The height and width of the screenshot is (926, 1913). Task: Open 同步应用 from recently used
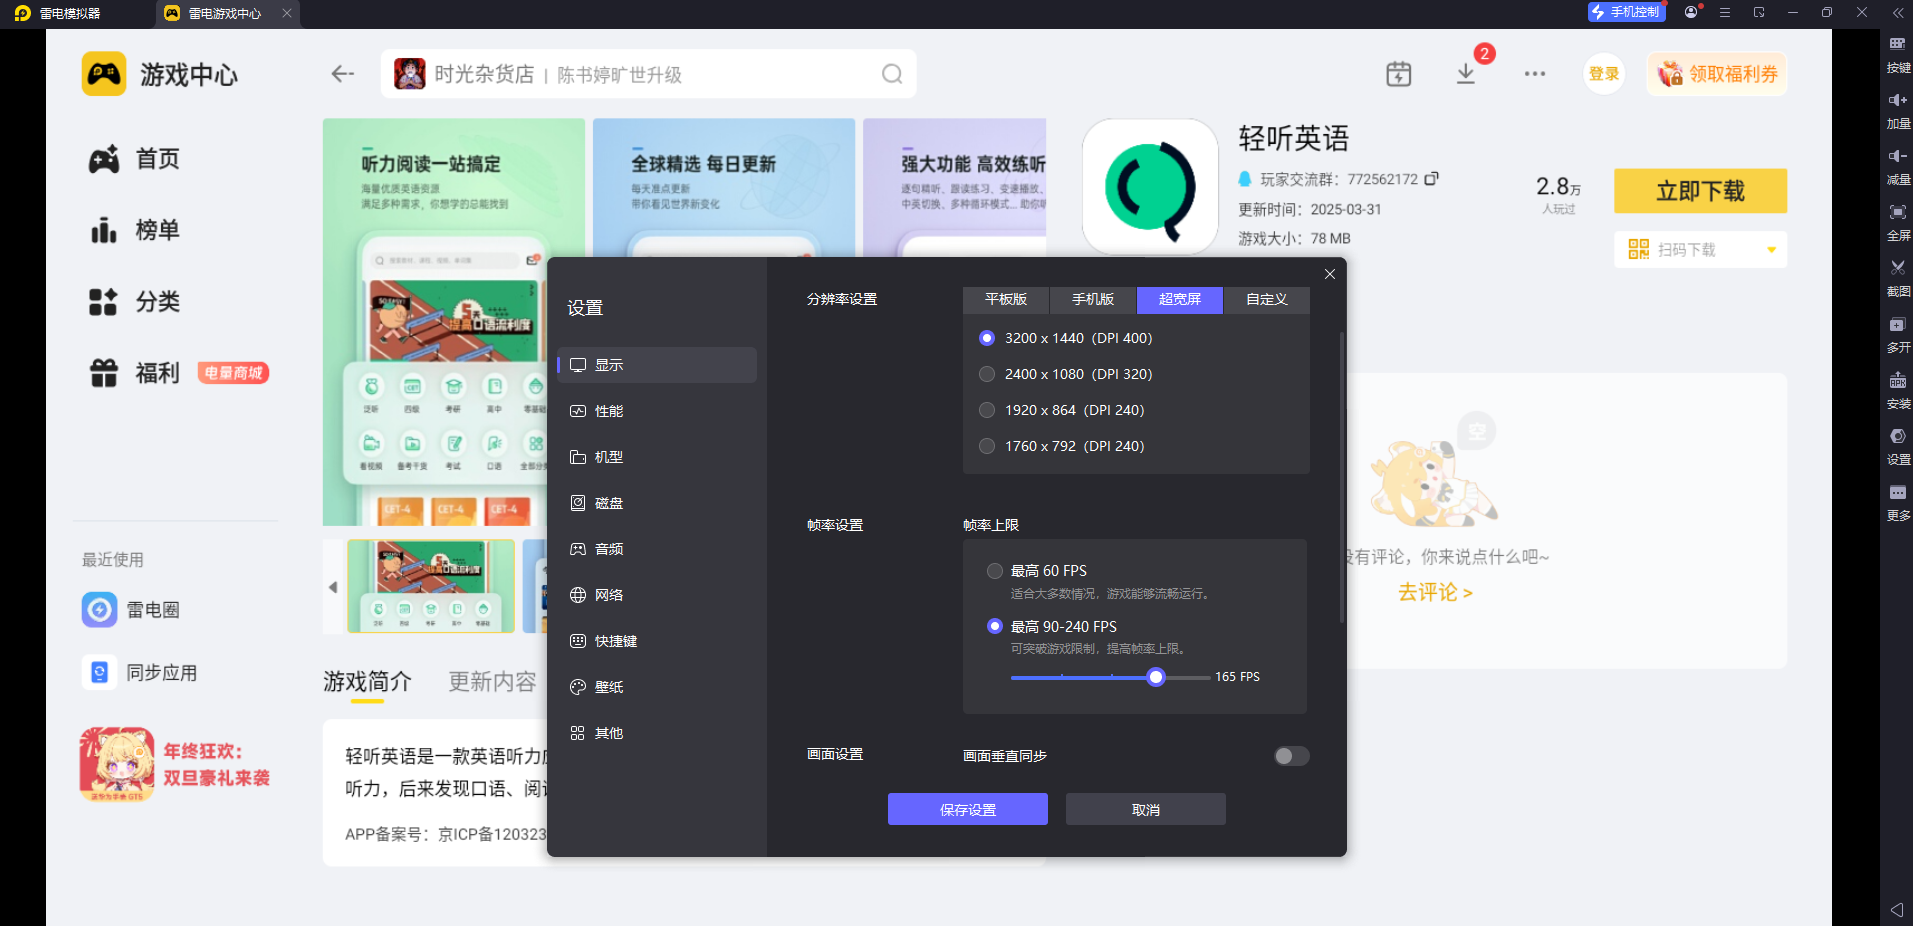[x=140, y=672]
